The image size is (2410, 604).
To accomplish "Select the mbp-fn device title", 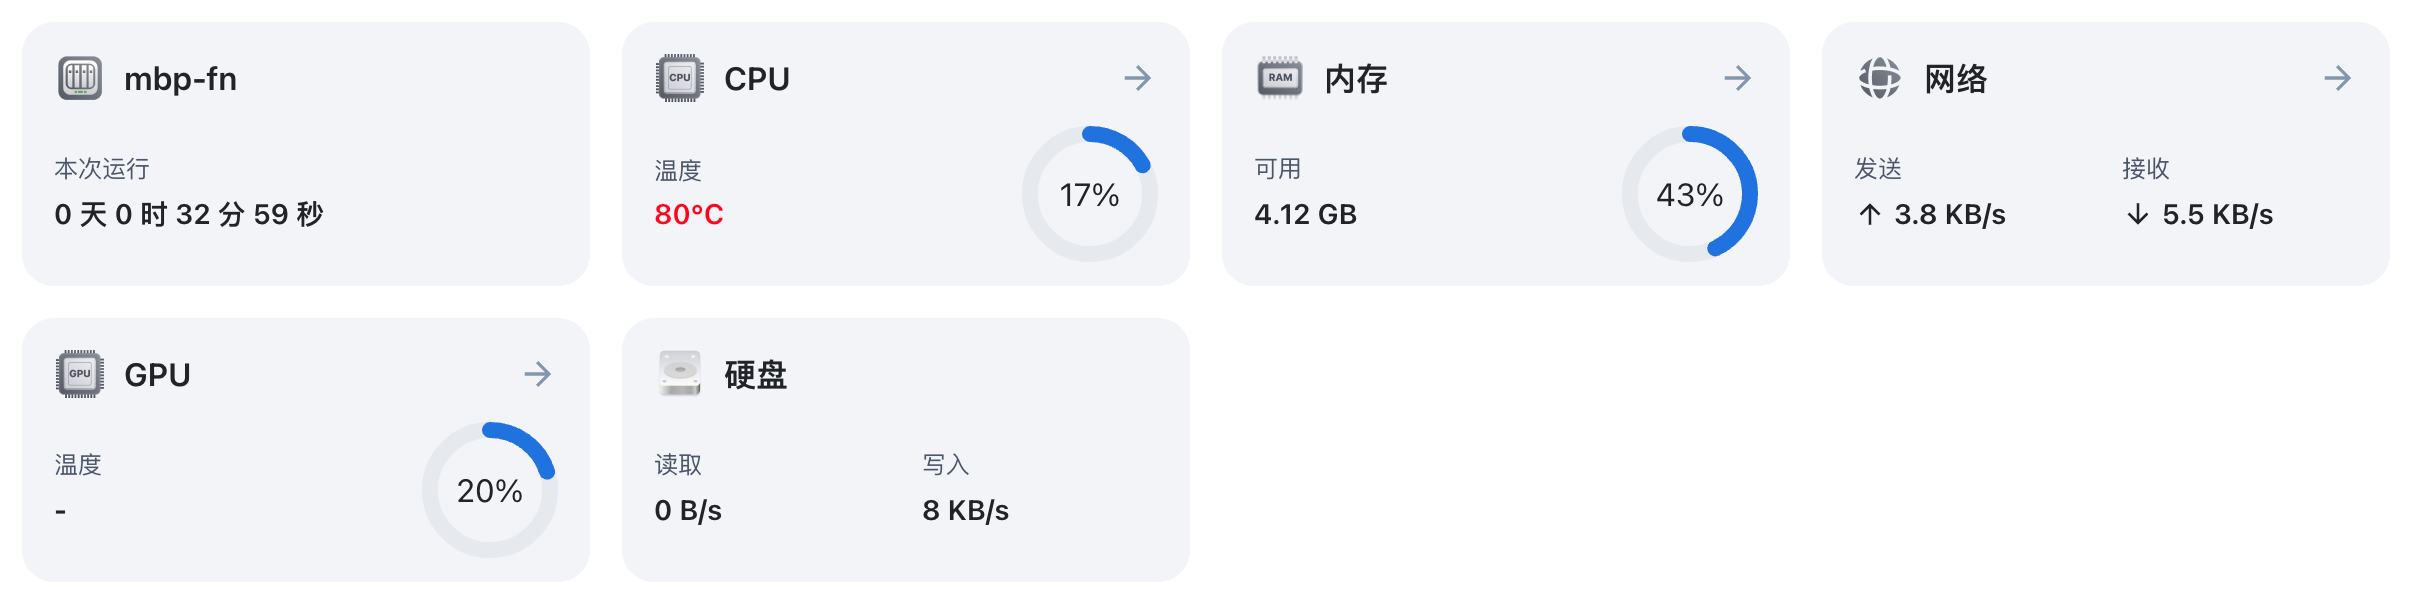I will (180, 78).
